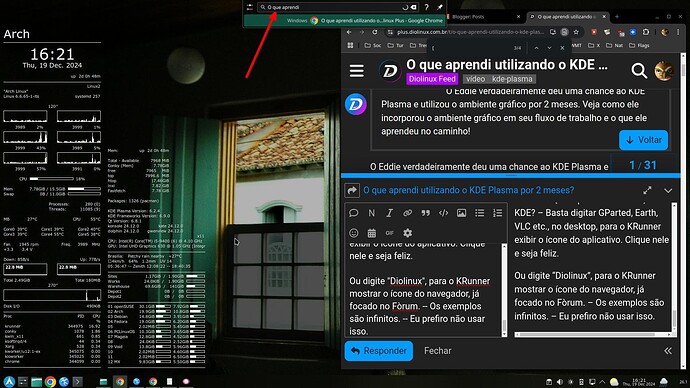Apply bold formatting (N) in composer
This screenshot has width=690, height=388.
371,213
